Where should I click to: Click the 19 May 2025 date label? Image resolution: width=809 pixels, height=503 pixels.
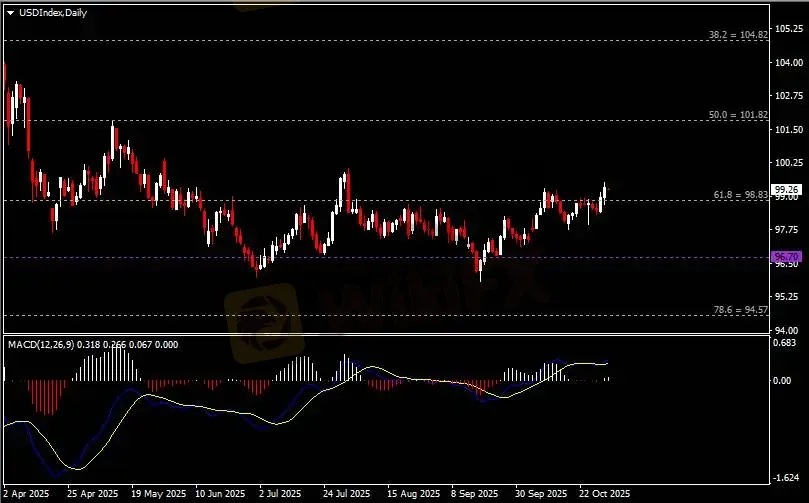[x=158, y=493]
